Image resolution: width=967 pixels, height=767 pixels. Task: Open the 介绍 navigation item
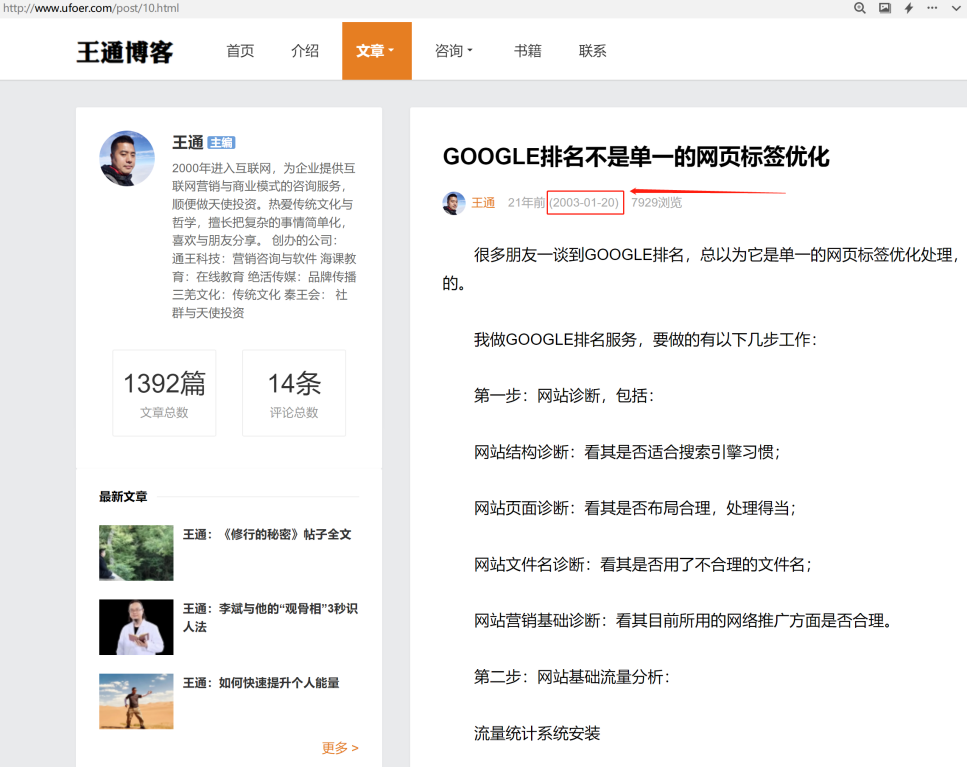pos(305,51)
